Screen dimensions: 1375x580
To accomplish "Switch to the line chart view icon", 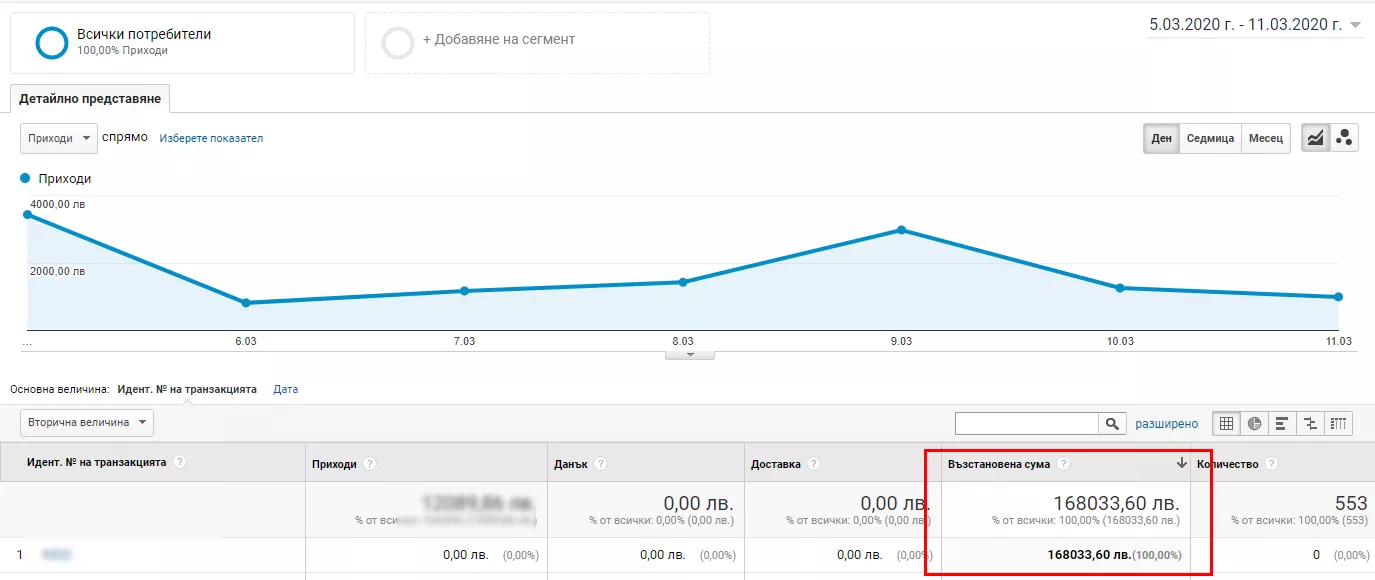I will pos(1315,138).
